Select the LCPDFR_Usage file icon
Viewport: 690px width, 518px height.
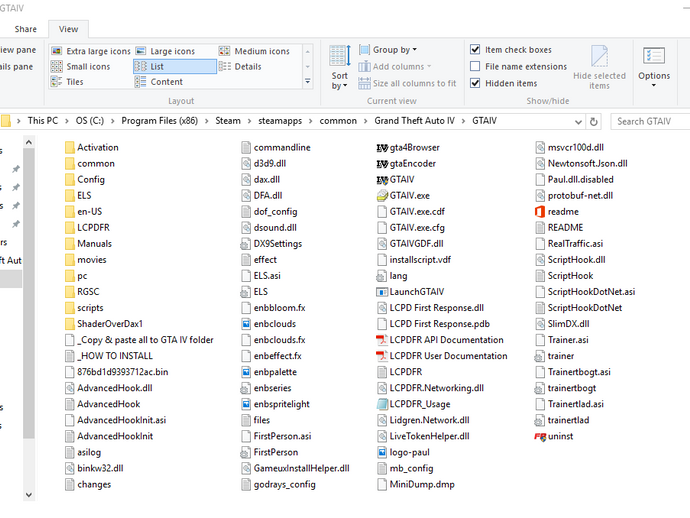click(382, 404)
